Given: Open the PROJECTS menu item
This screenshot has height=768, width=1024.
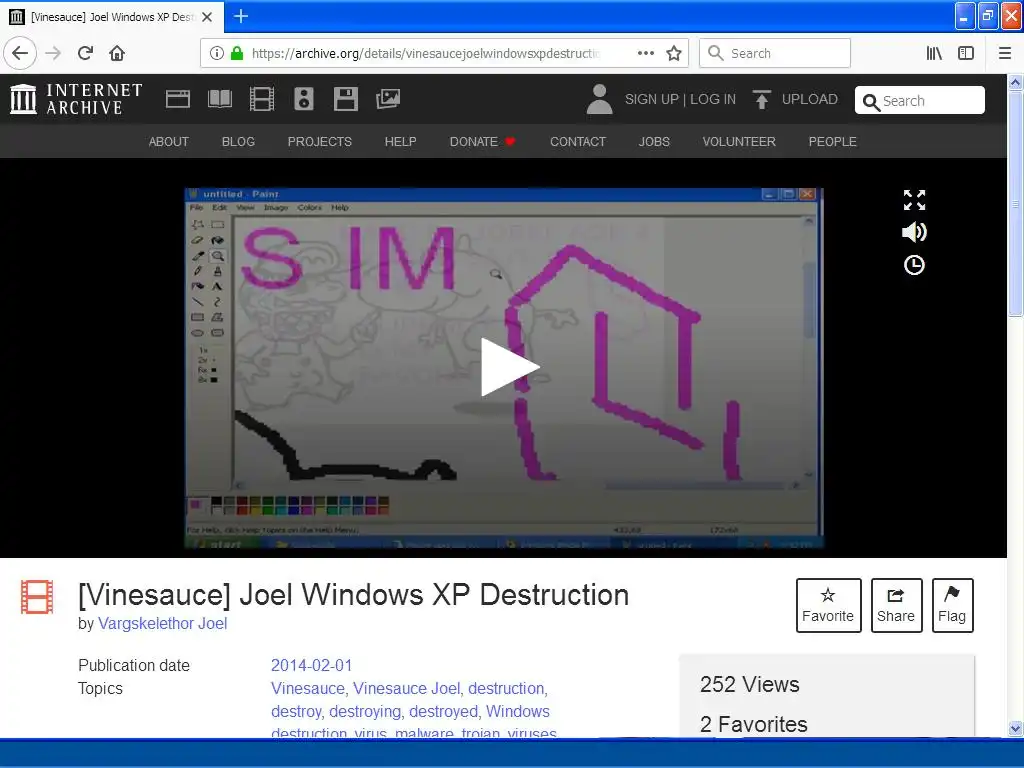Looking at the screenshot, I should pyautogui.click(x=319, y=142).
